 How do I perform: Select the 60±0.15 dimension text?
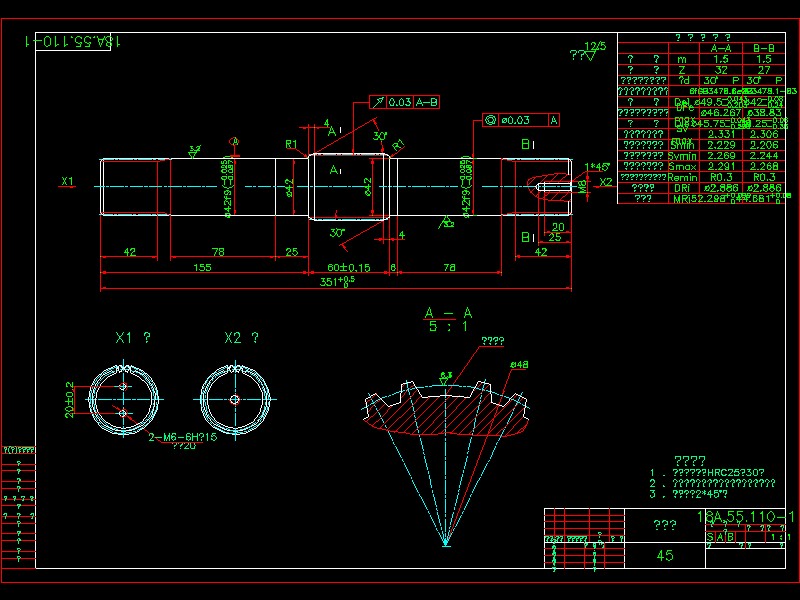tap(349, 267)
